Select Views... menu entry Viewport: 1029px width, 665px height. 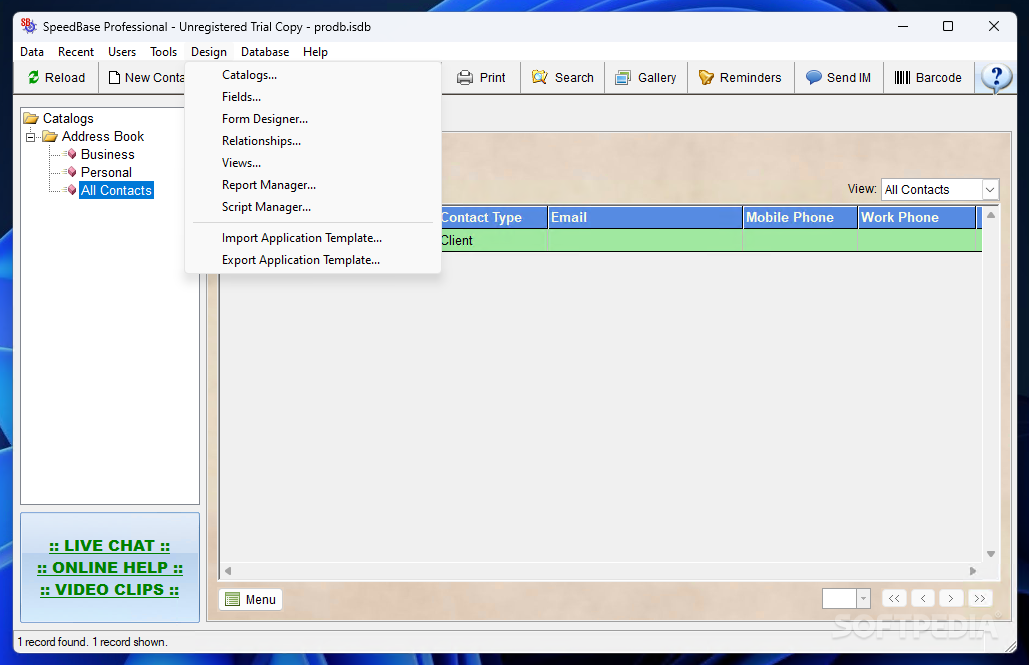[313, 163]
